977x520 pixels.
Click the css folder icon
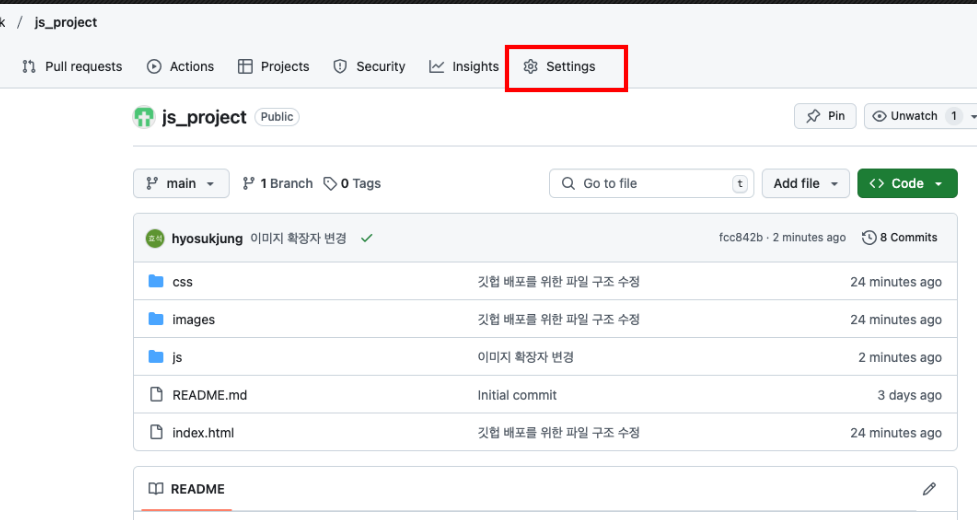[x=156, y=281]
